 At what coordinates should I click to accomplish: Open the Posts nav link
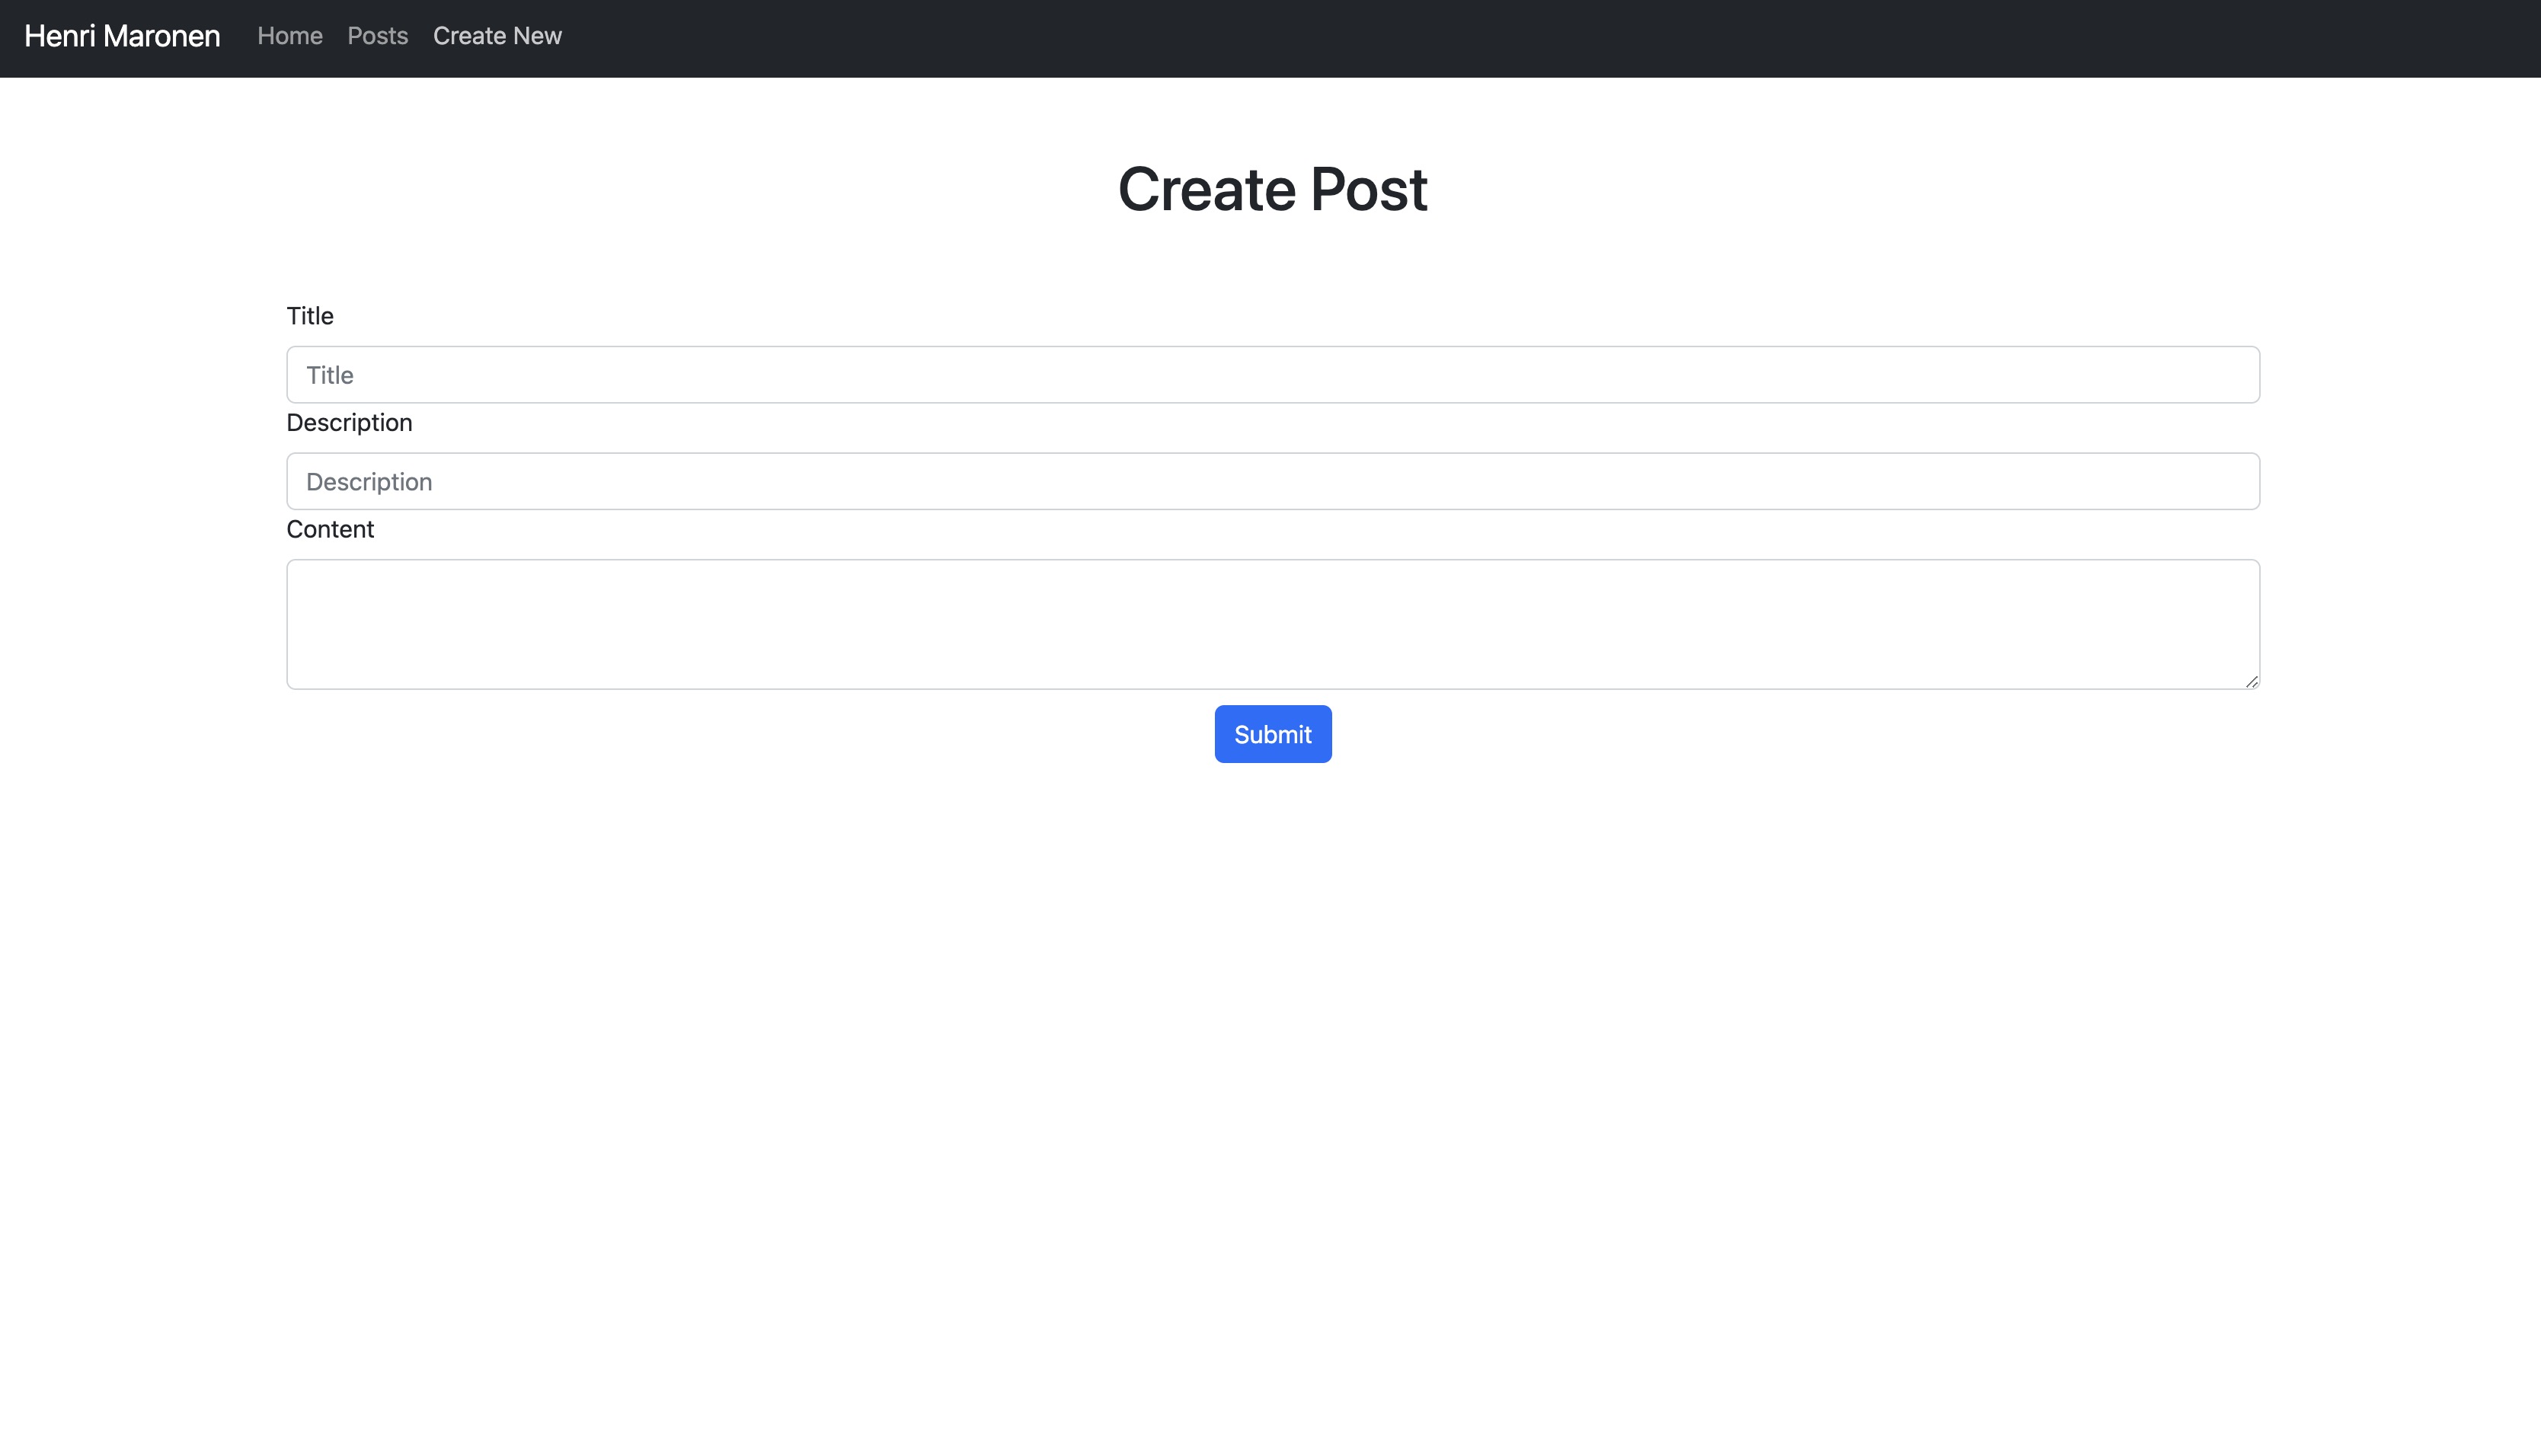(x=377, y=36)
